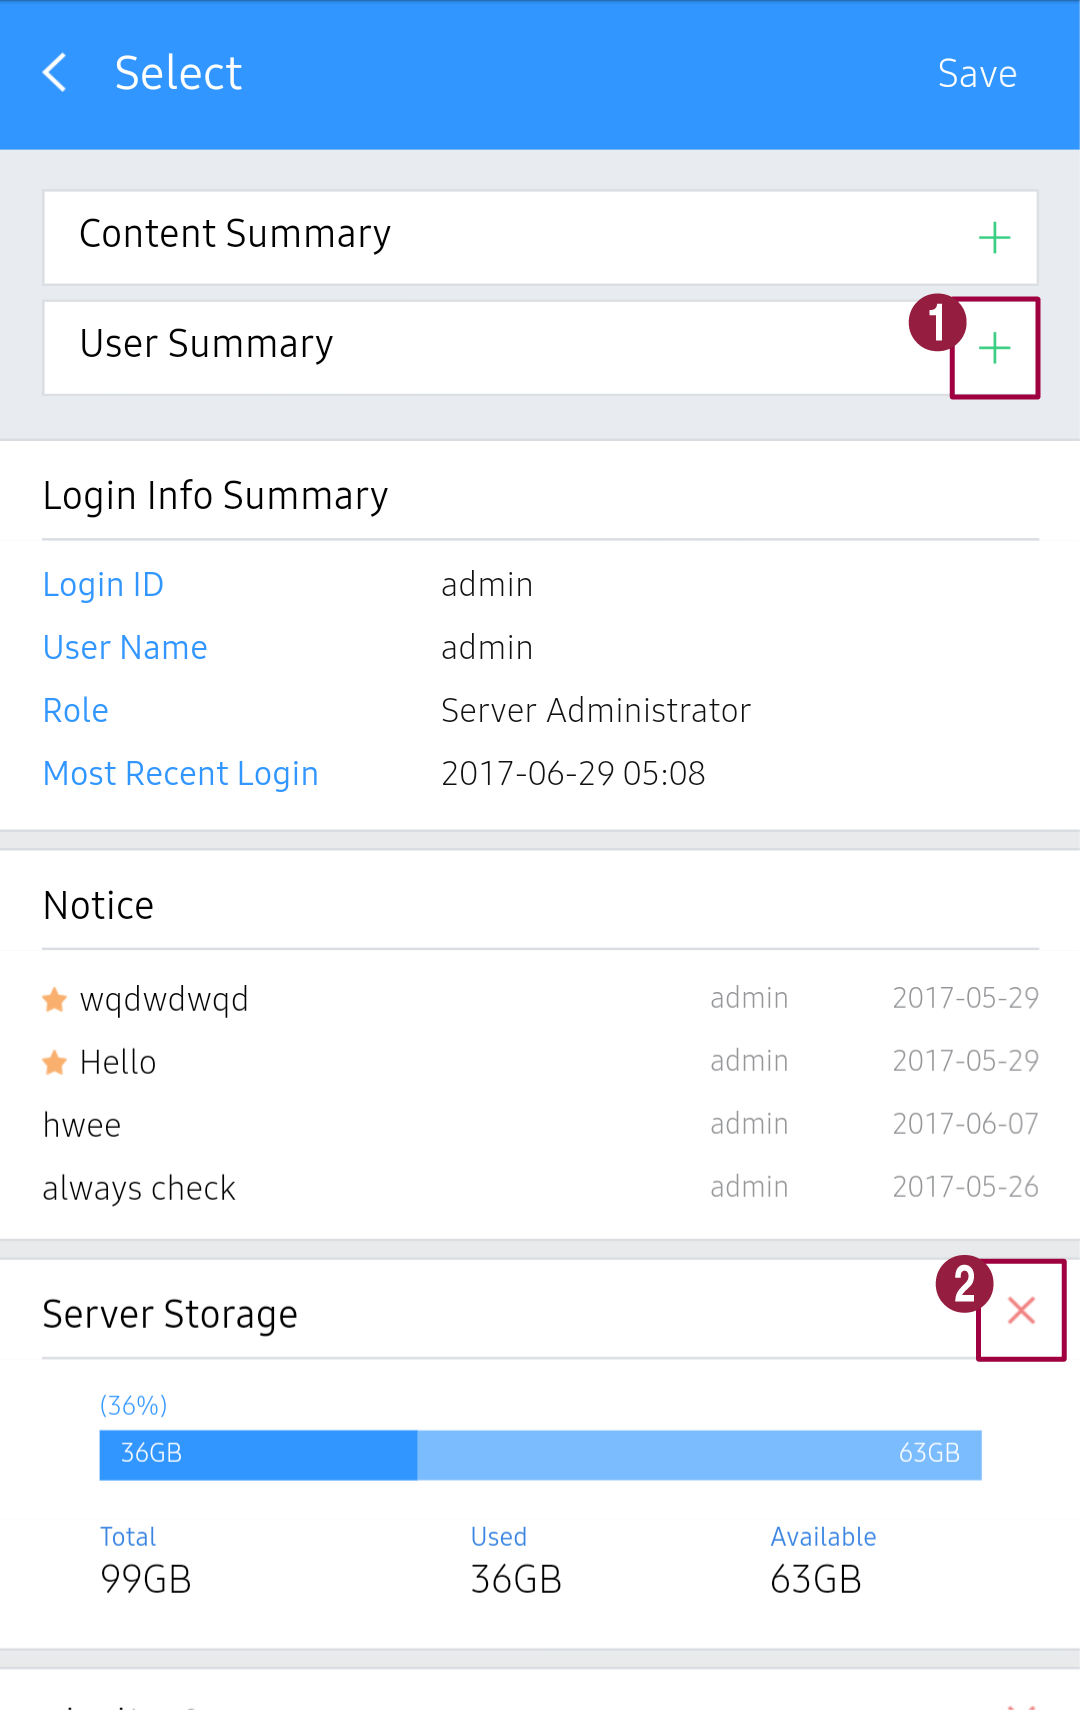Click the star beside Hello notice

[x=55, y=1062]
